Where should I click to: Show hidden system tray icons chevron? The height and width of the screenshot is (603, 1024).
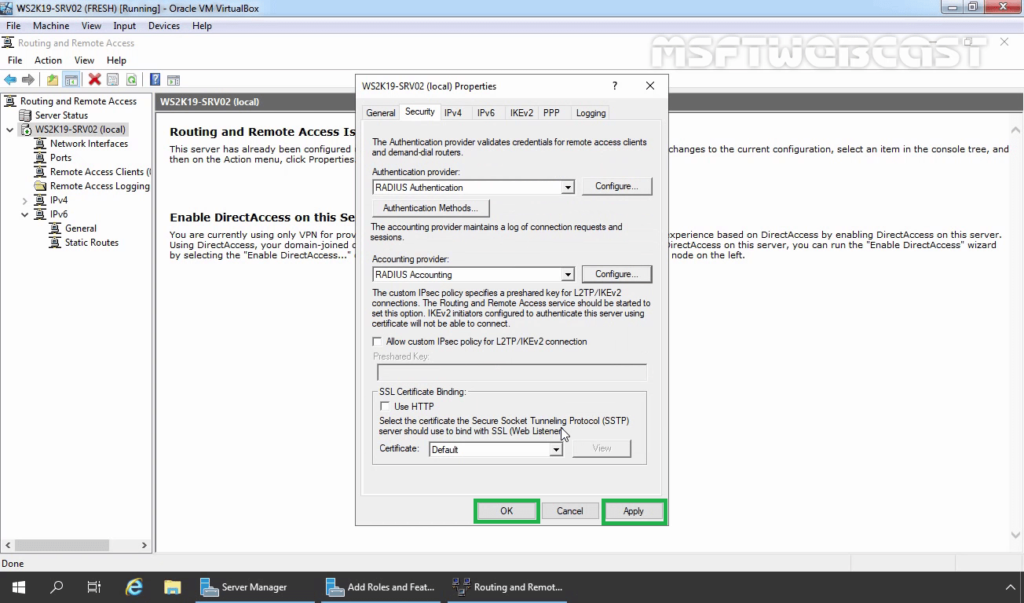pyautogui.click(x=1010, y=587)
